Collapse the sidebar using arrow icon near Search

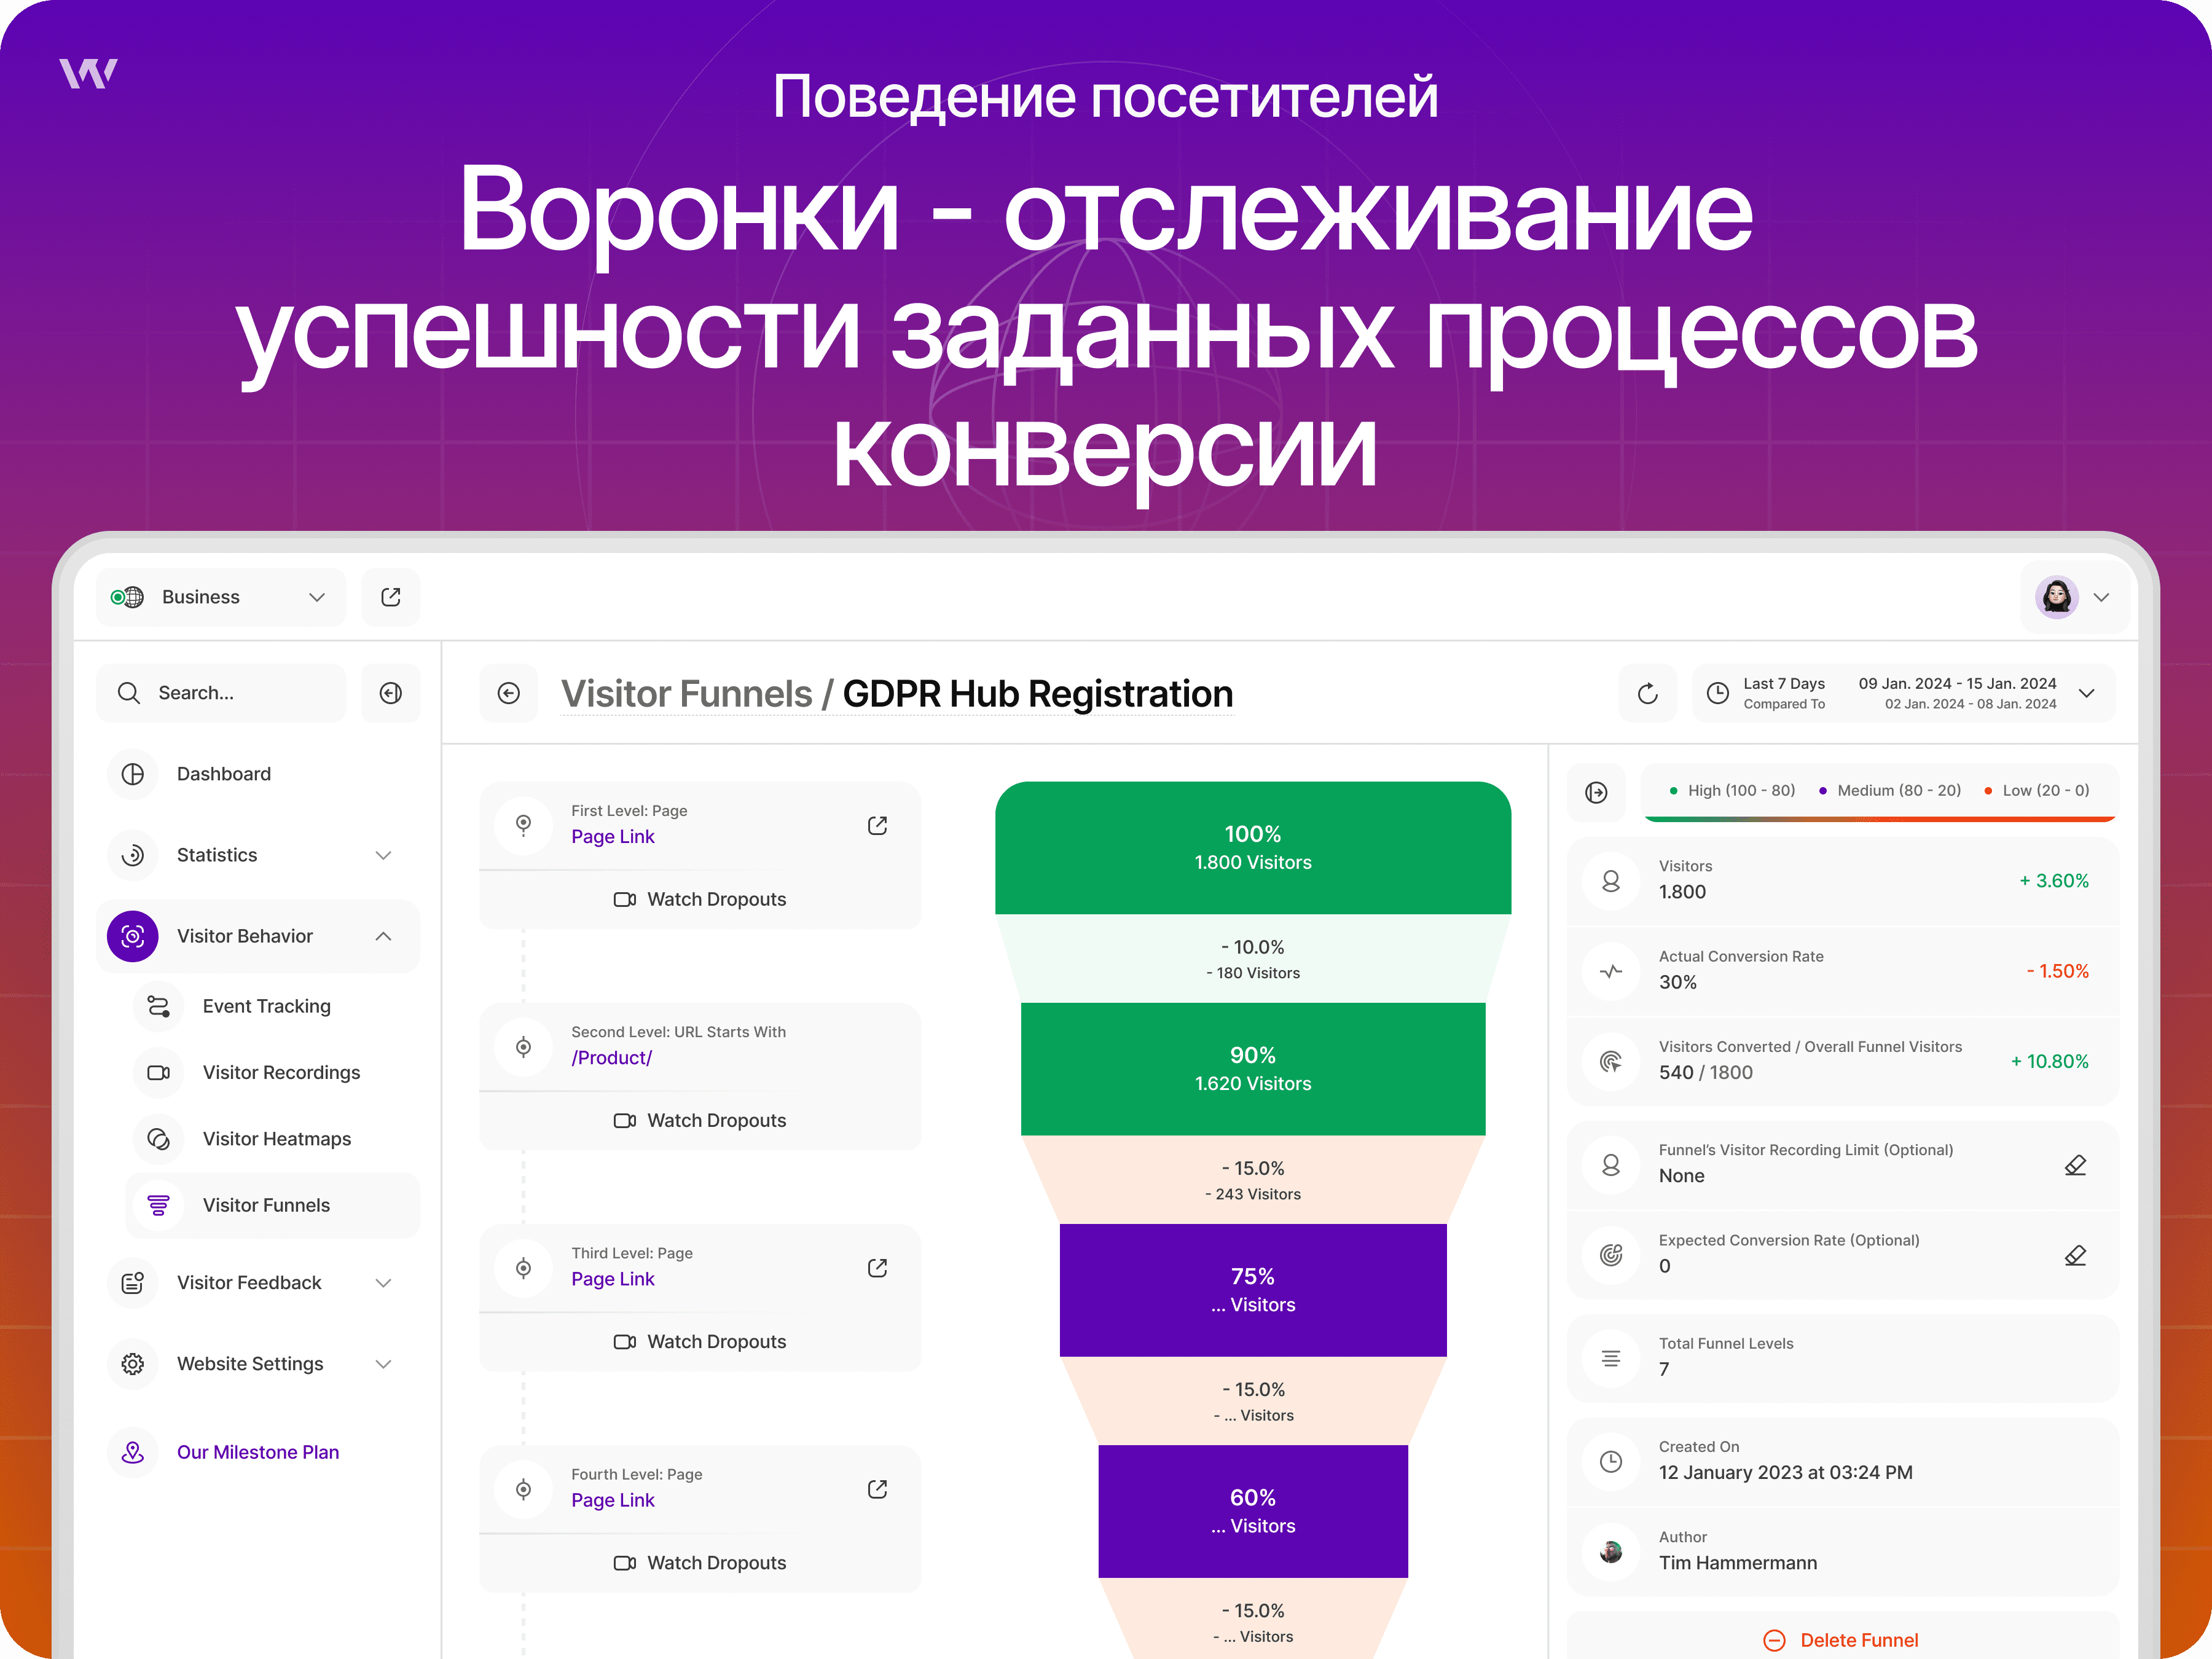click(390, 693)
